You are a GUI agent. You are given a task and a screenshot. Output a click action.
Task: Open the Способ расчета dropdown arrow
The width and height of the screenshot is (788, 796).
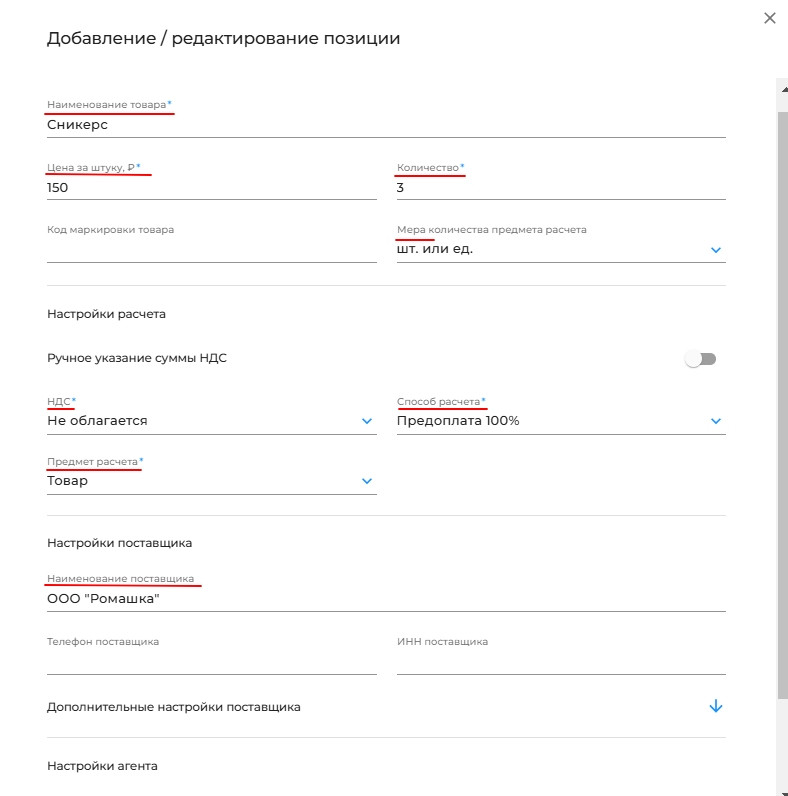coord(716,421)
